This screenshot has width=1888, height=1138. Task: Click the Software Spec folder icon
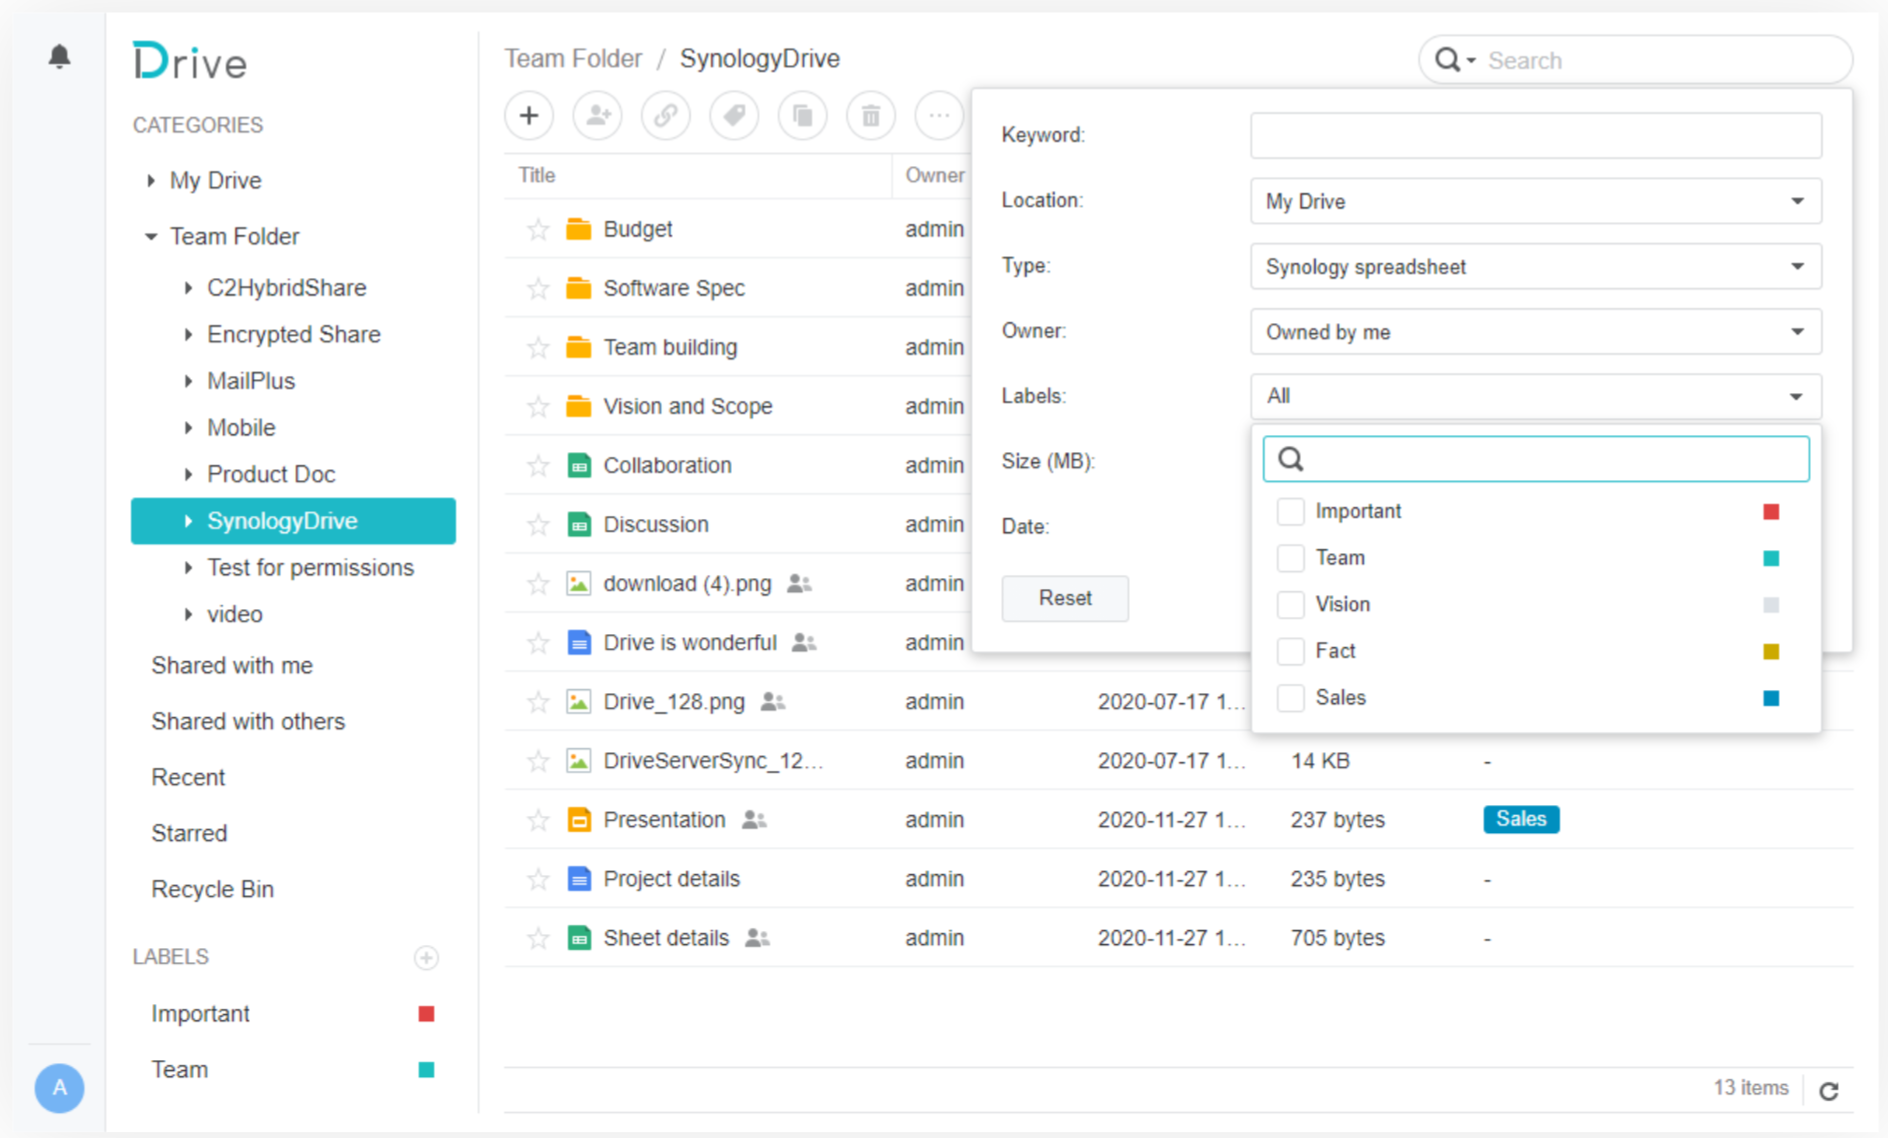(x=578, y=288)
